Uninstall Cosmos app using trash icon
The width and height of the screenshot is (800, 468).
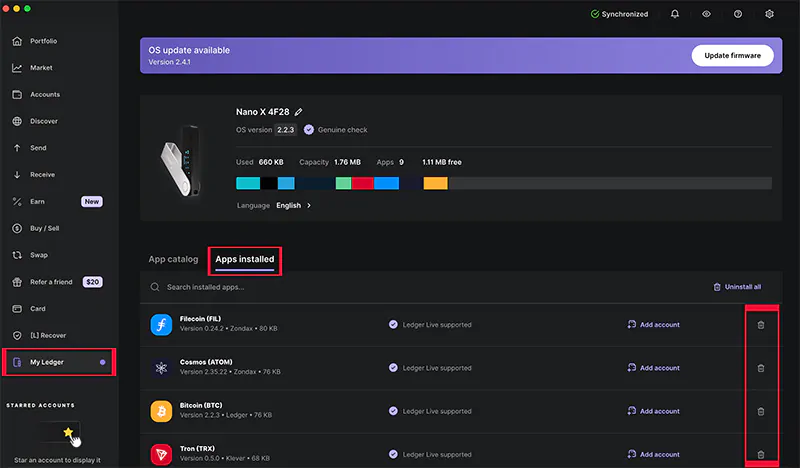[x=760, y=368]
